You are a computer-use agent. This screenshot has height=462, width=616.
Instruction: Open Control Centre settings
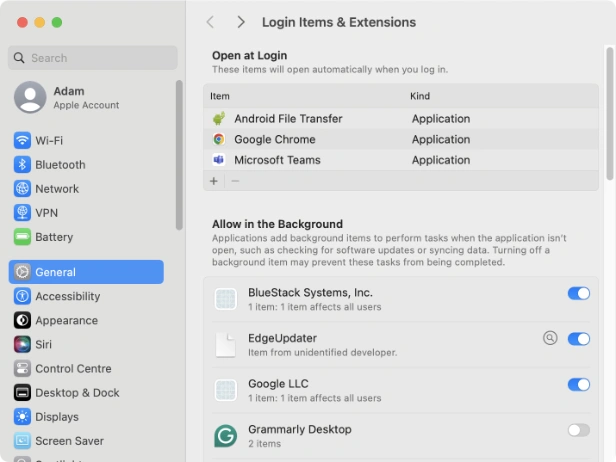click(x=72, y=369)
